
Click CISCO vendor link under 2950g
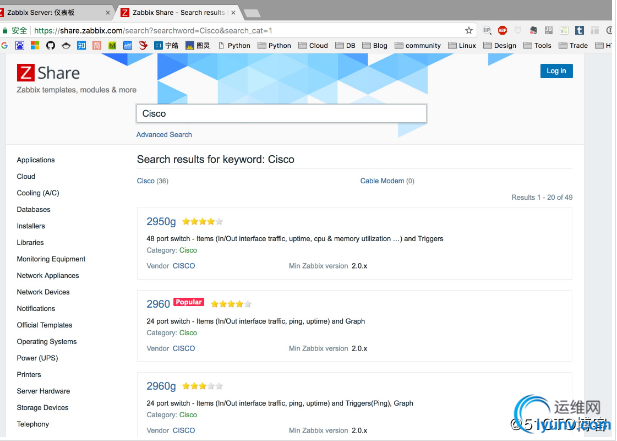point(184,266)
